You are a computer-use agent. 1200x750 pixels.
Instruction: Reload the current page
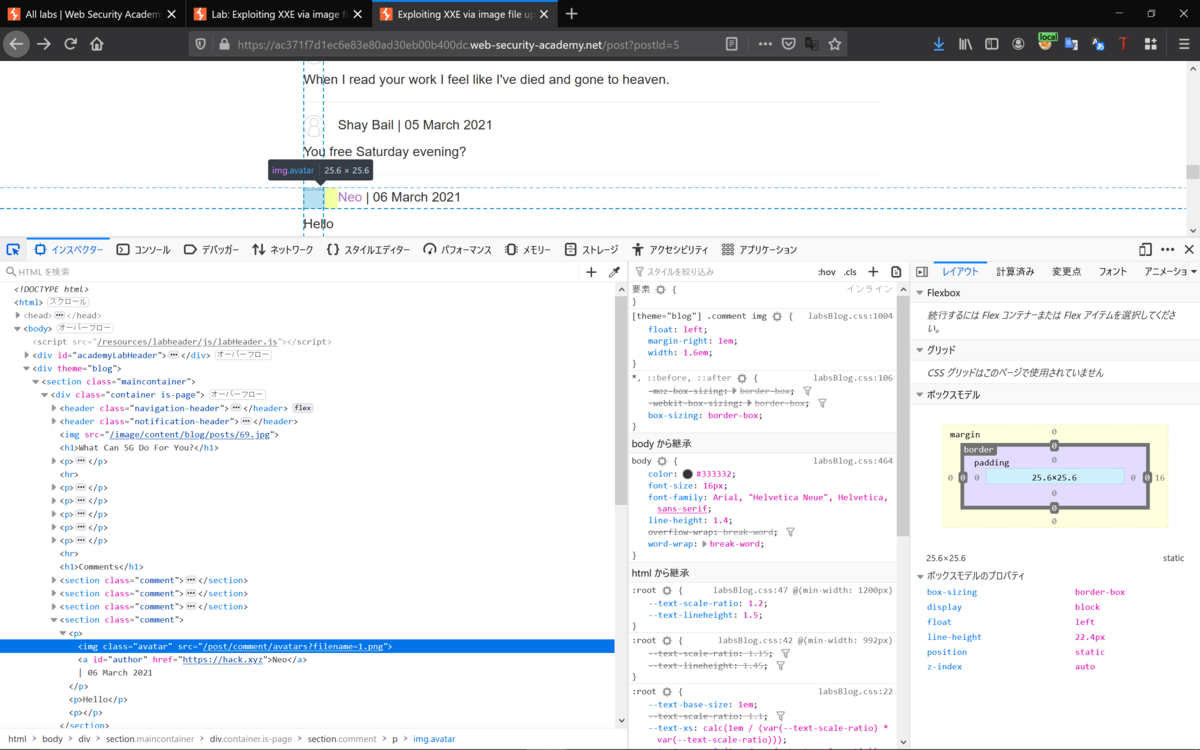click(71, 44)
